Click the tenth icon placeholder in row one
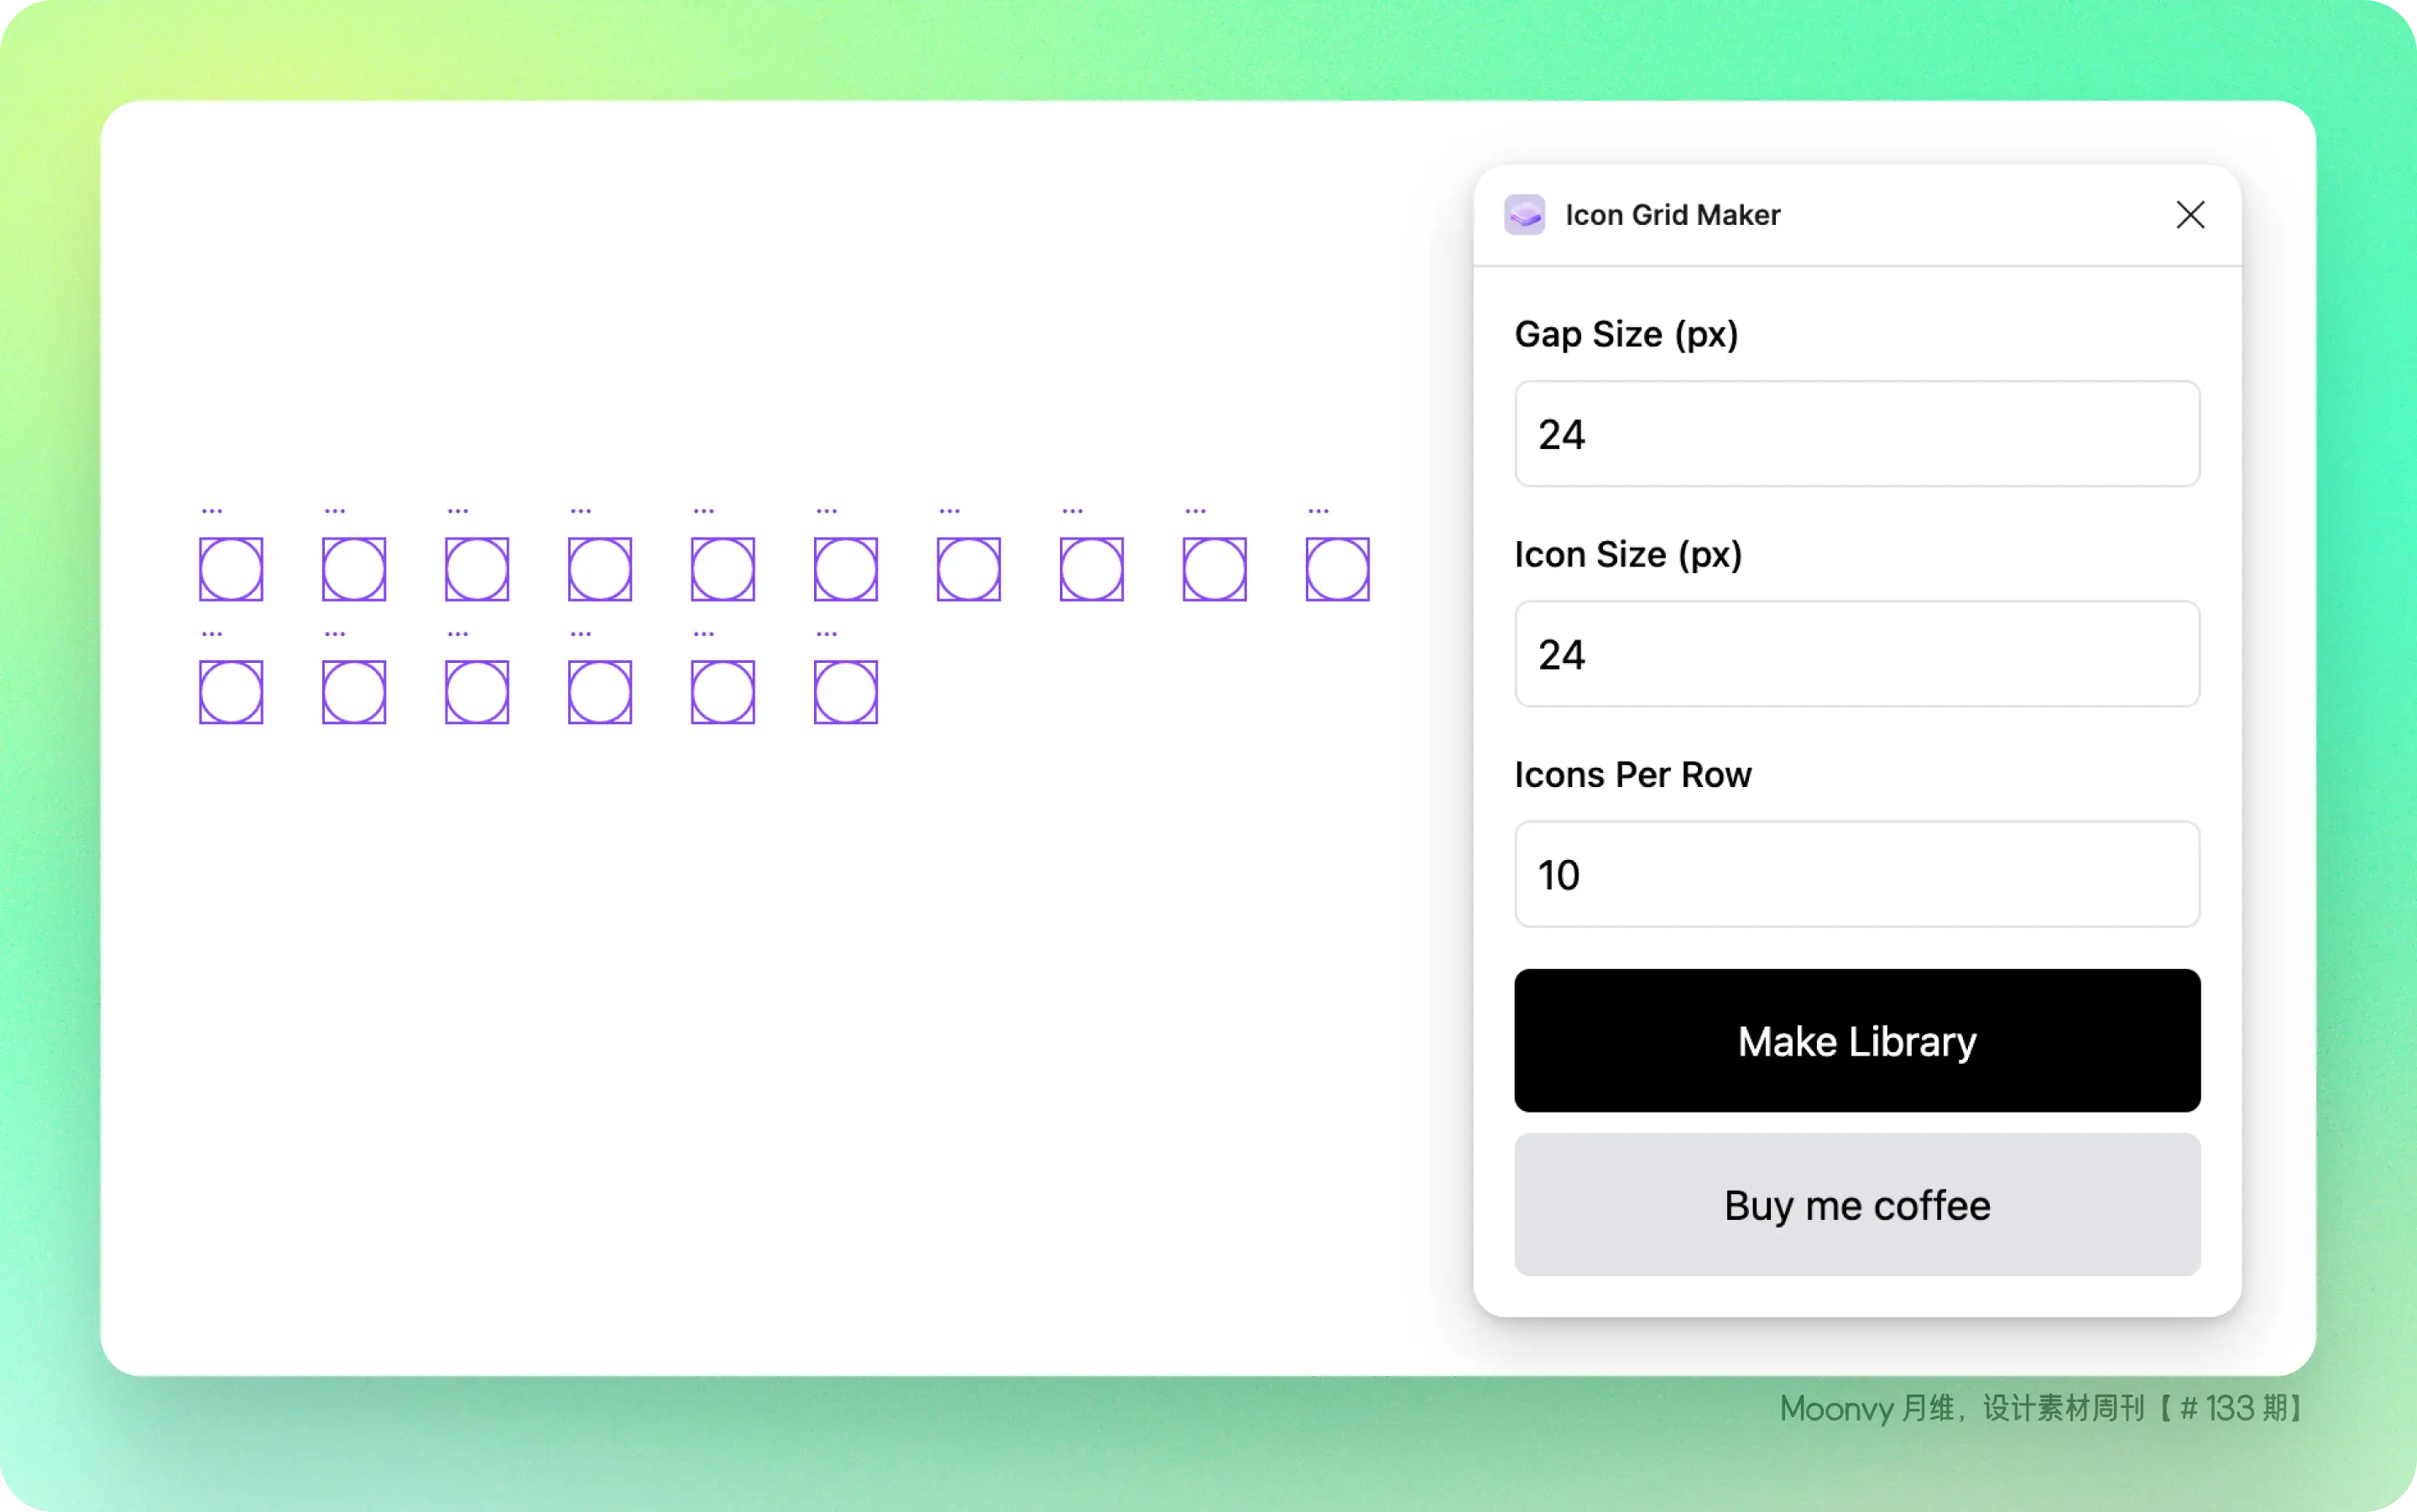Screen dimensions: 2417x1512 point(1339,565)
